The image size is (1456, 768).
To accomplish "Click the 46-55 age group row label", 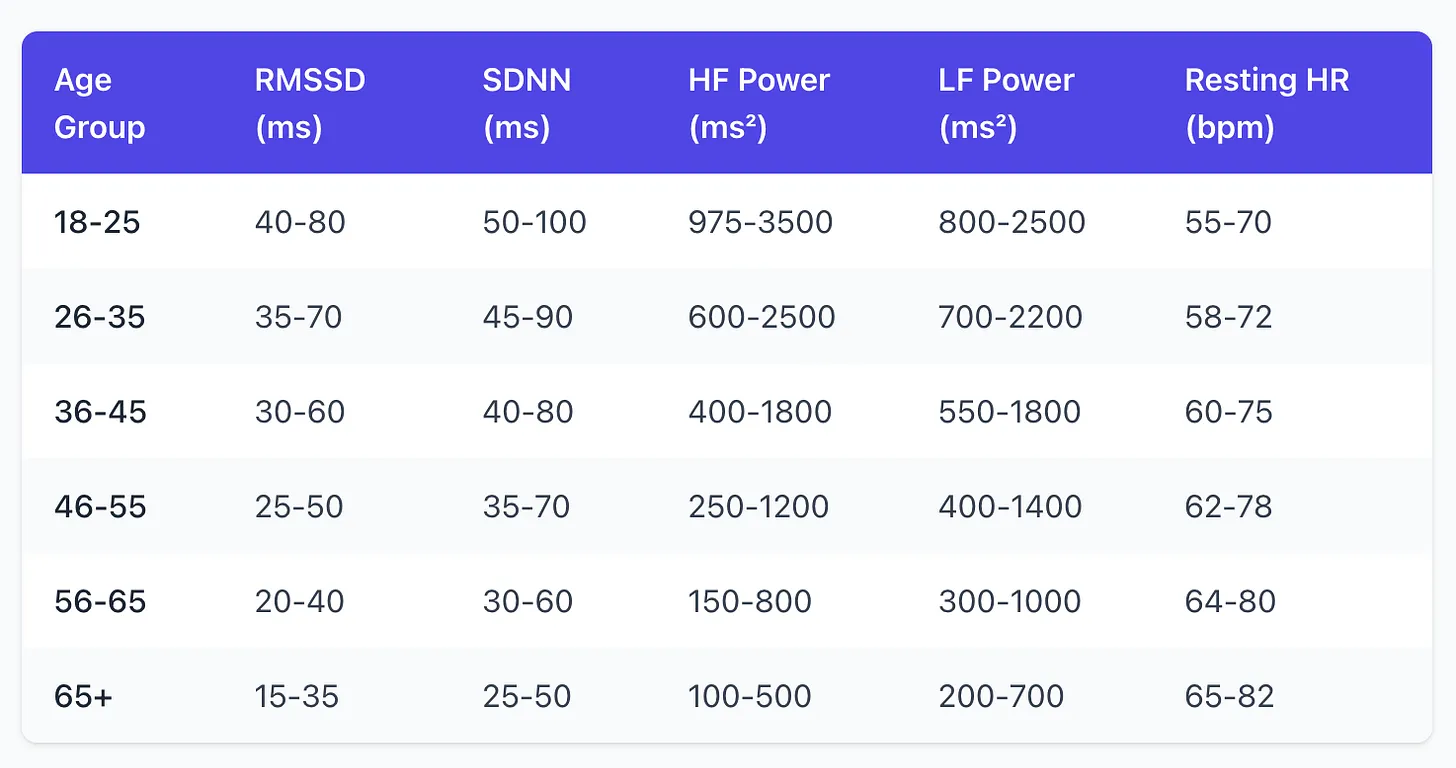I will coord(100,506).
